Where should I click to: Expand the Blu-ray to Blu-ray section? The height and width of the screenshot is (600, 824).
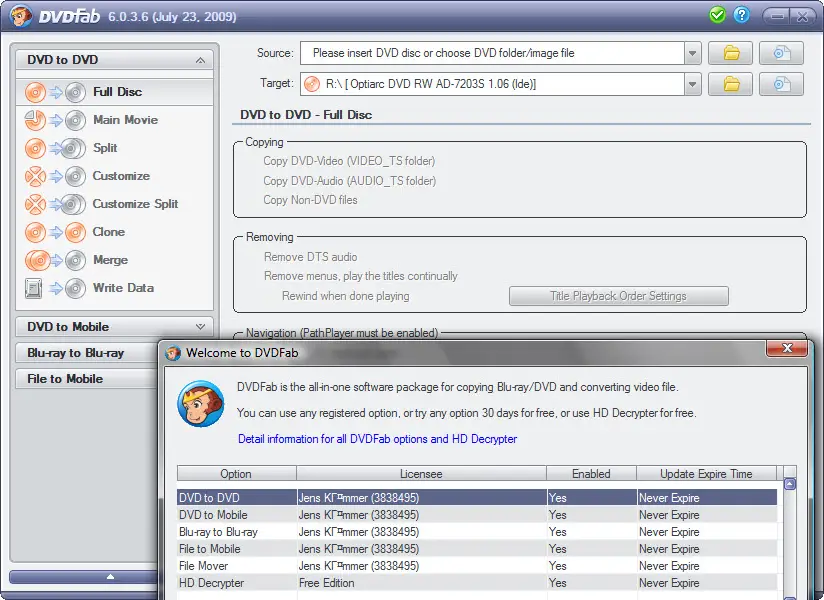tap(87, 353)
